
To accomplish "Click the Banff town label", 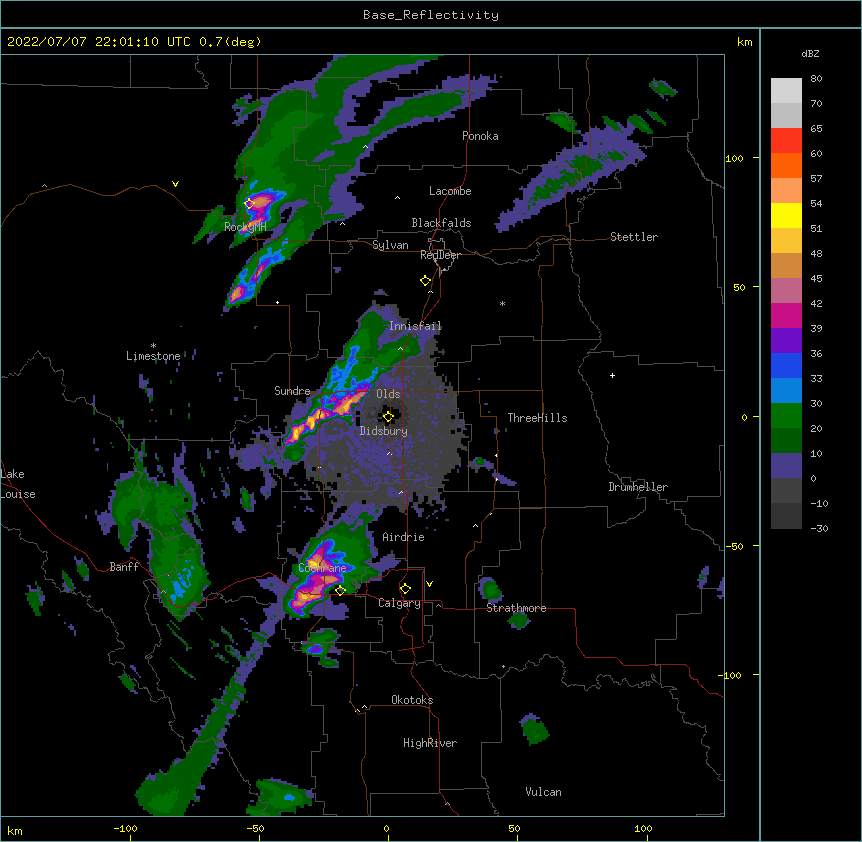I will (124, 567).
